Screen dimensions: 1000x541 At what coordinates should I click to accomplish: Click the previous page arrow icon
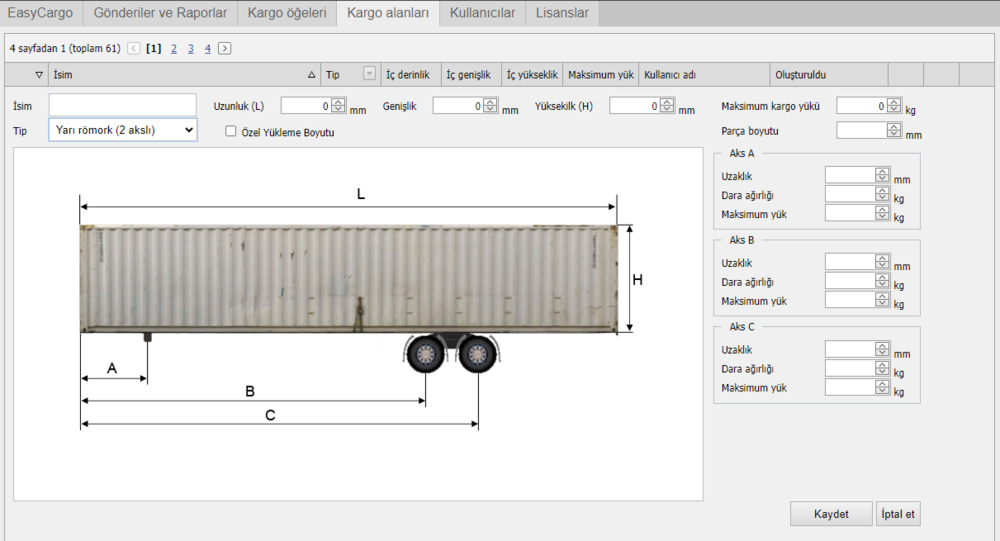134,48
